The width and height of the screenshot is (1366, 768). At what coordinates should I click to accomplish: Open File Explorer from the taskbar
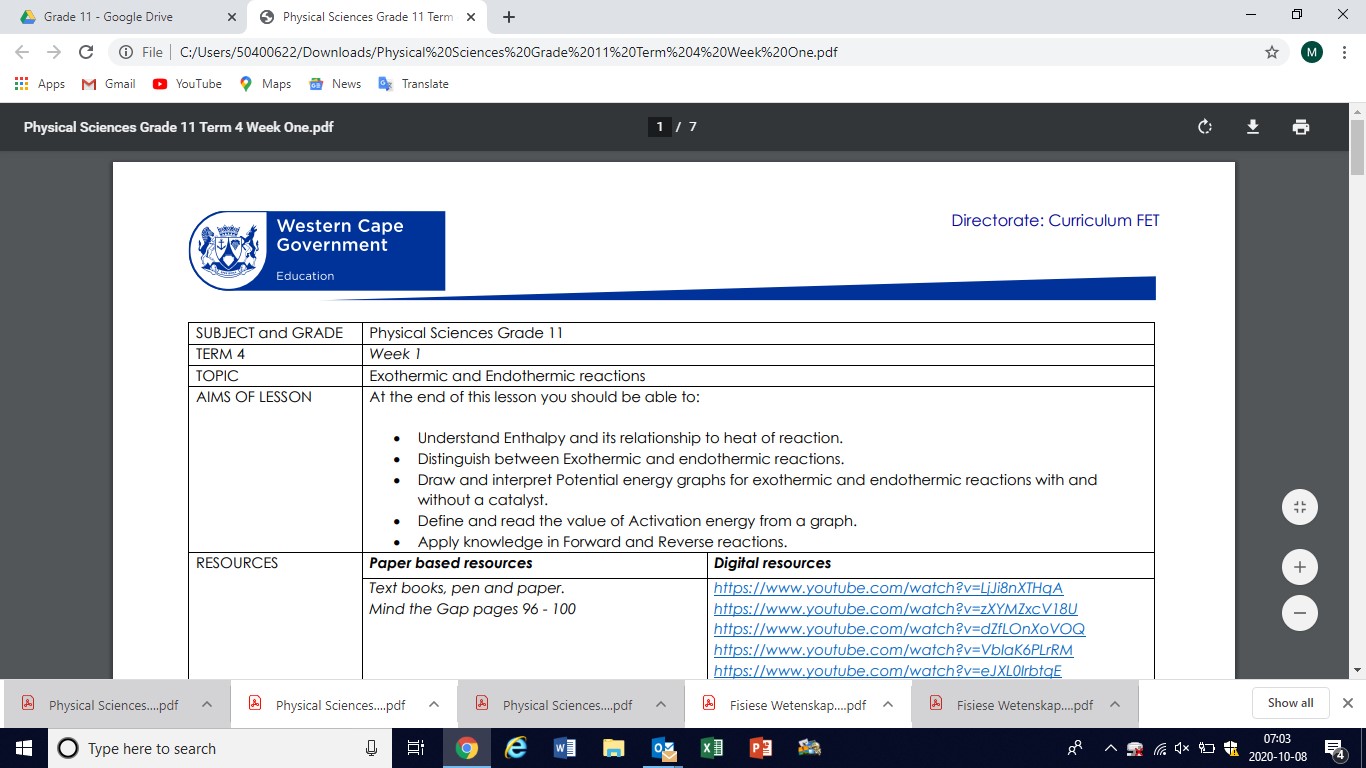(614, 748)
